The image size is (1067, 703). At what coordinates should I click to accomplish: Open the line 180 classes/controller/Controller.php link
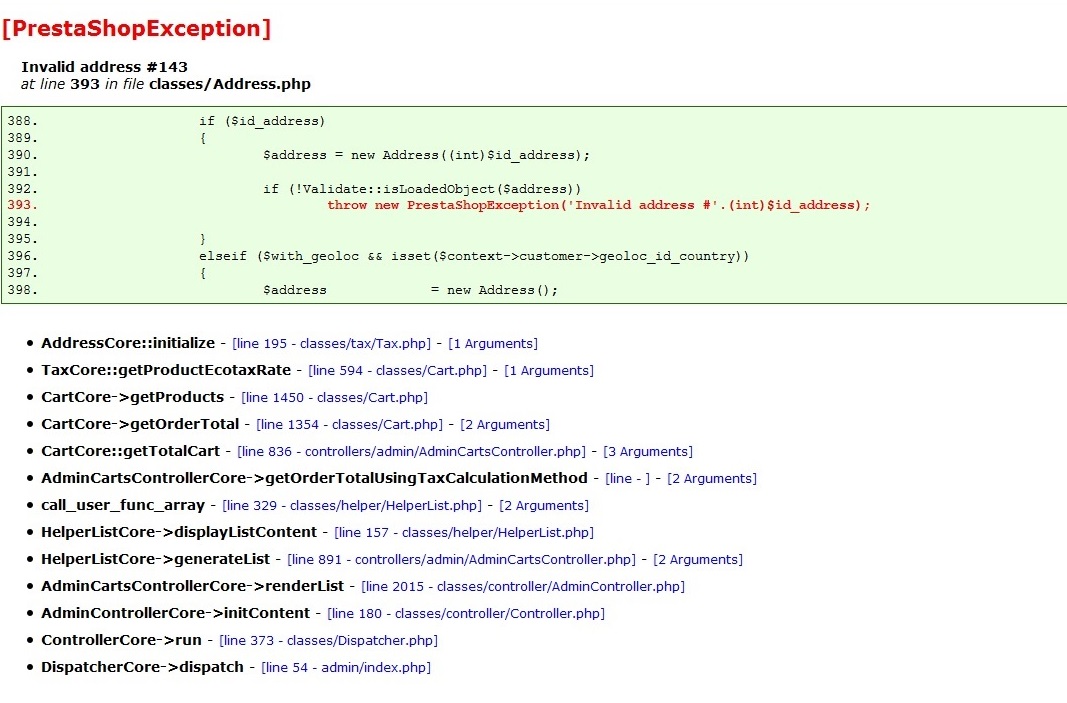coord(466,614)
